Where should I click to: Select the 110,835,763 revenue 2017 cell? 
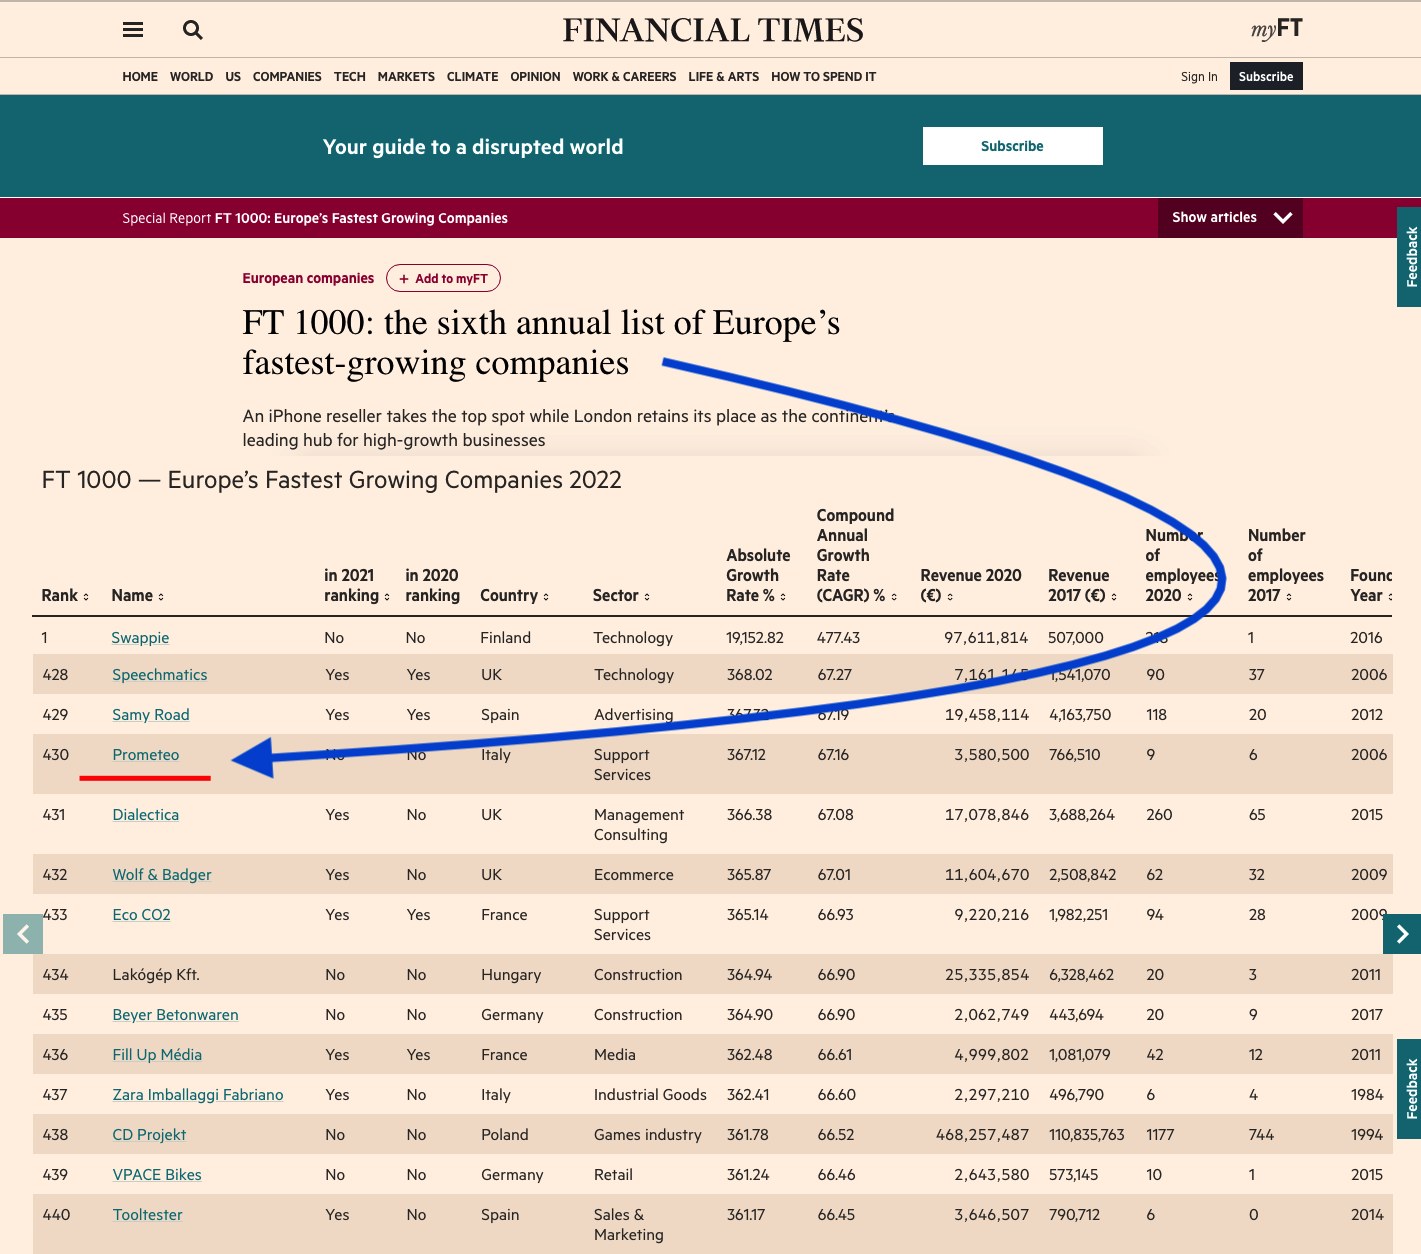[1086, 1135]
